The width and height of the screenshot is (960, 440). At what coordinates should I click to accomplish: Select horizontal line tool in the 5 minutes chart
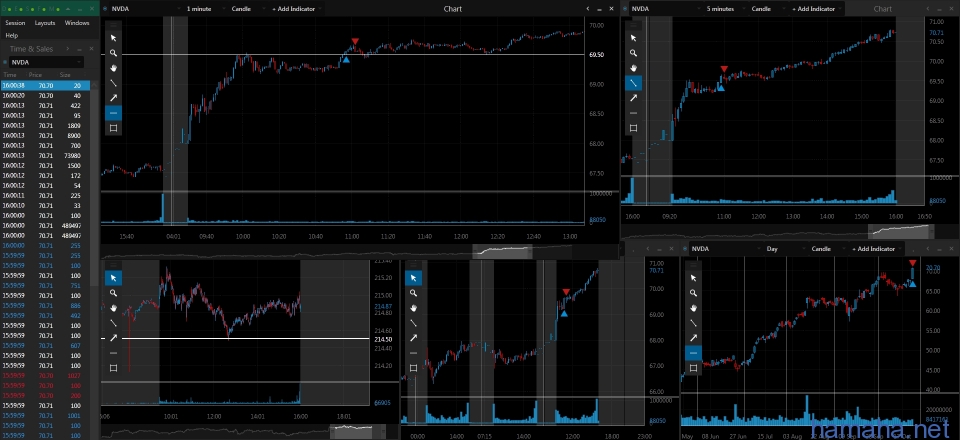pos(634,113)
